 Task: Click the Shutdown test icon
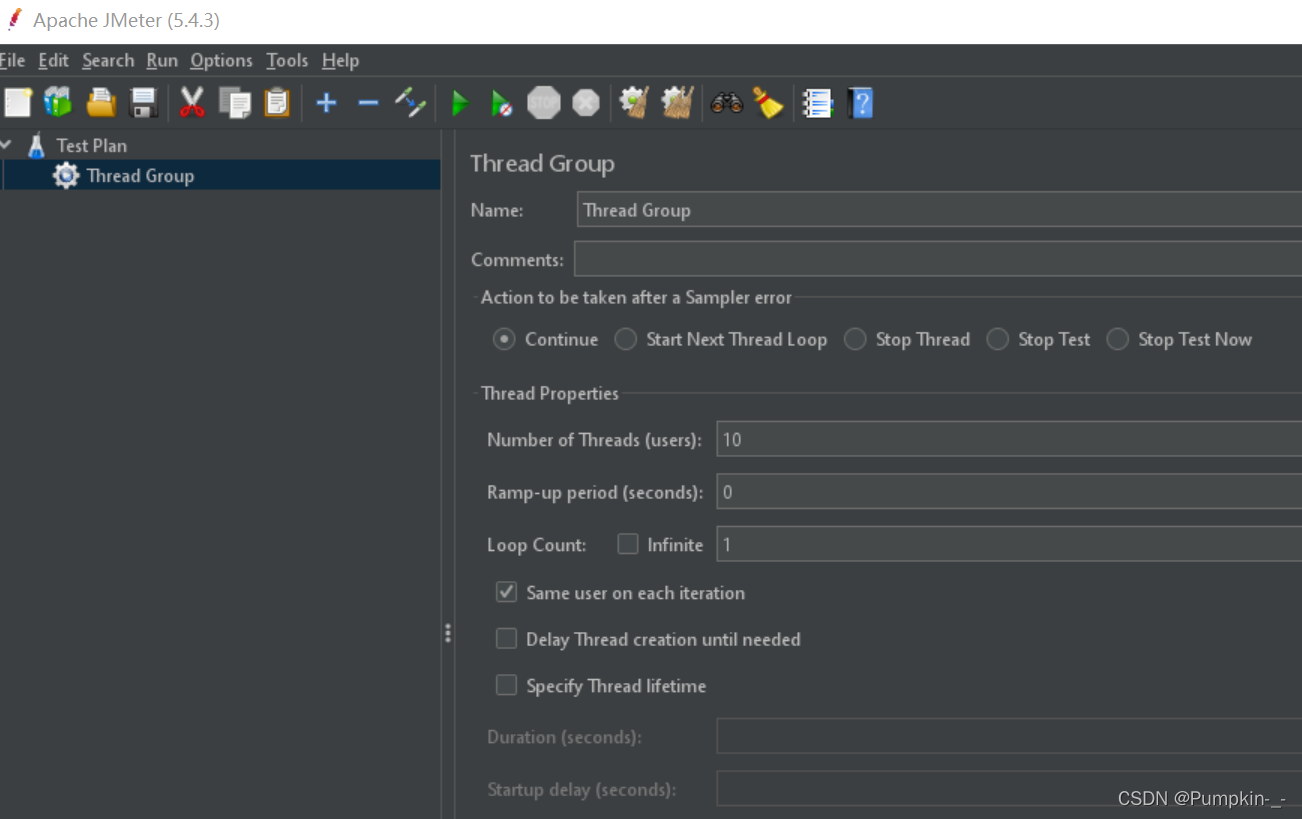click(x=586, y=102)
